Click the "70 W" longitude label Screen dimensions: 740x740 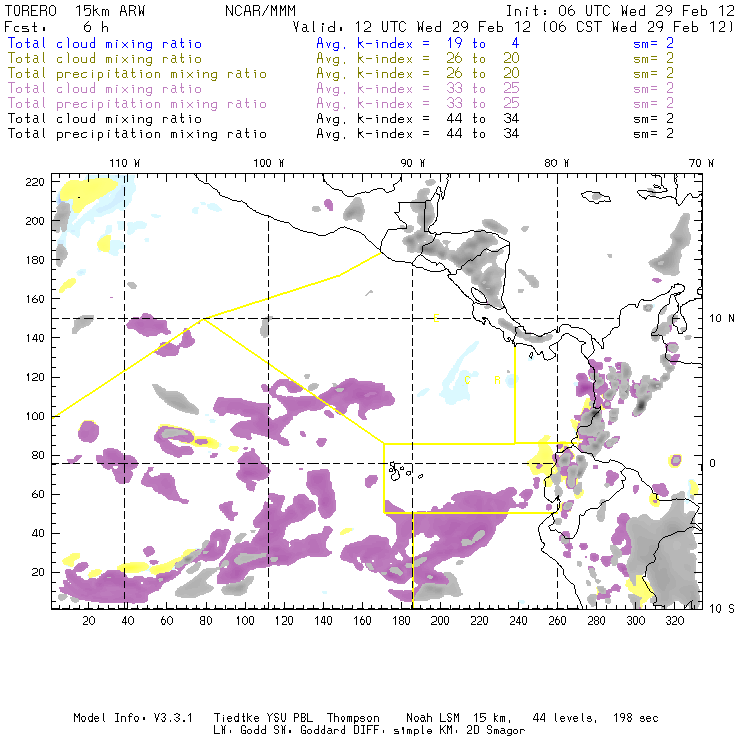point(701,163)
